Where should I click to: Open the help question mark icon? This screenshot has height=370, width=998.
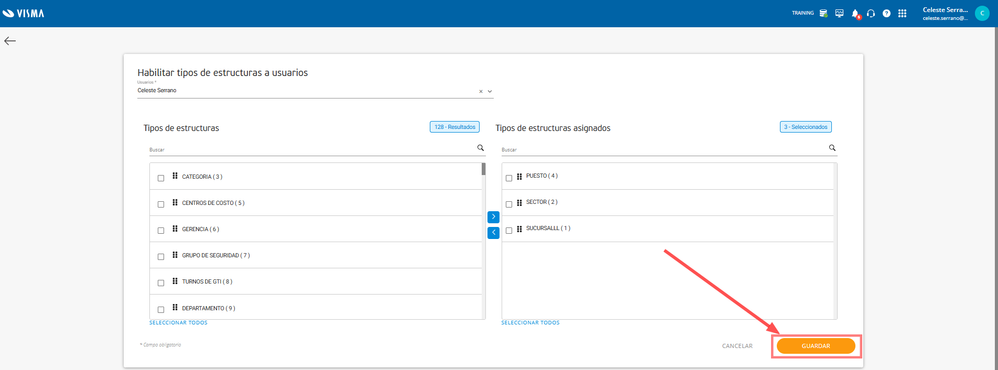pos(887,13)
